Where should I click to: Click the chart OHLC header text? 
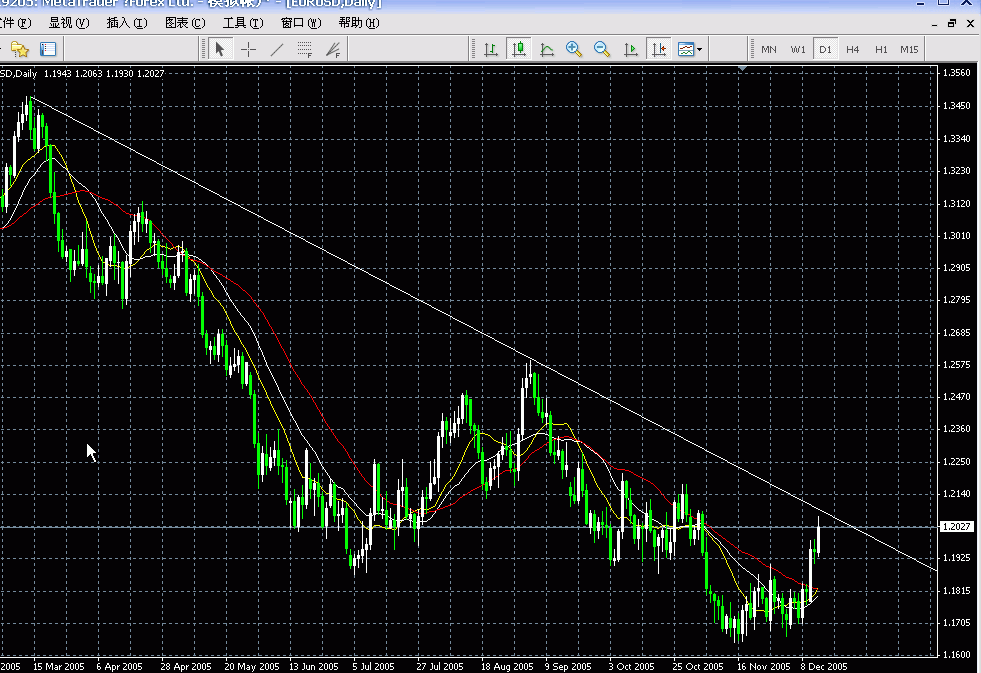click(x=83, y=74)
